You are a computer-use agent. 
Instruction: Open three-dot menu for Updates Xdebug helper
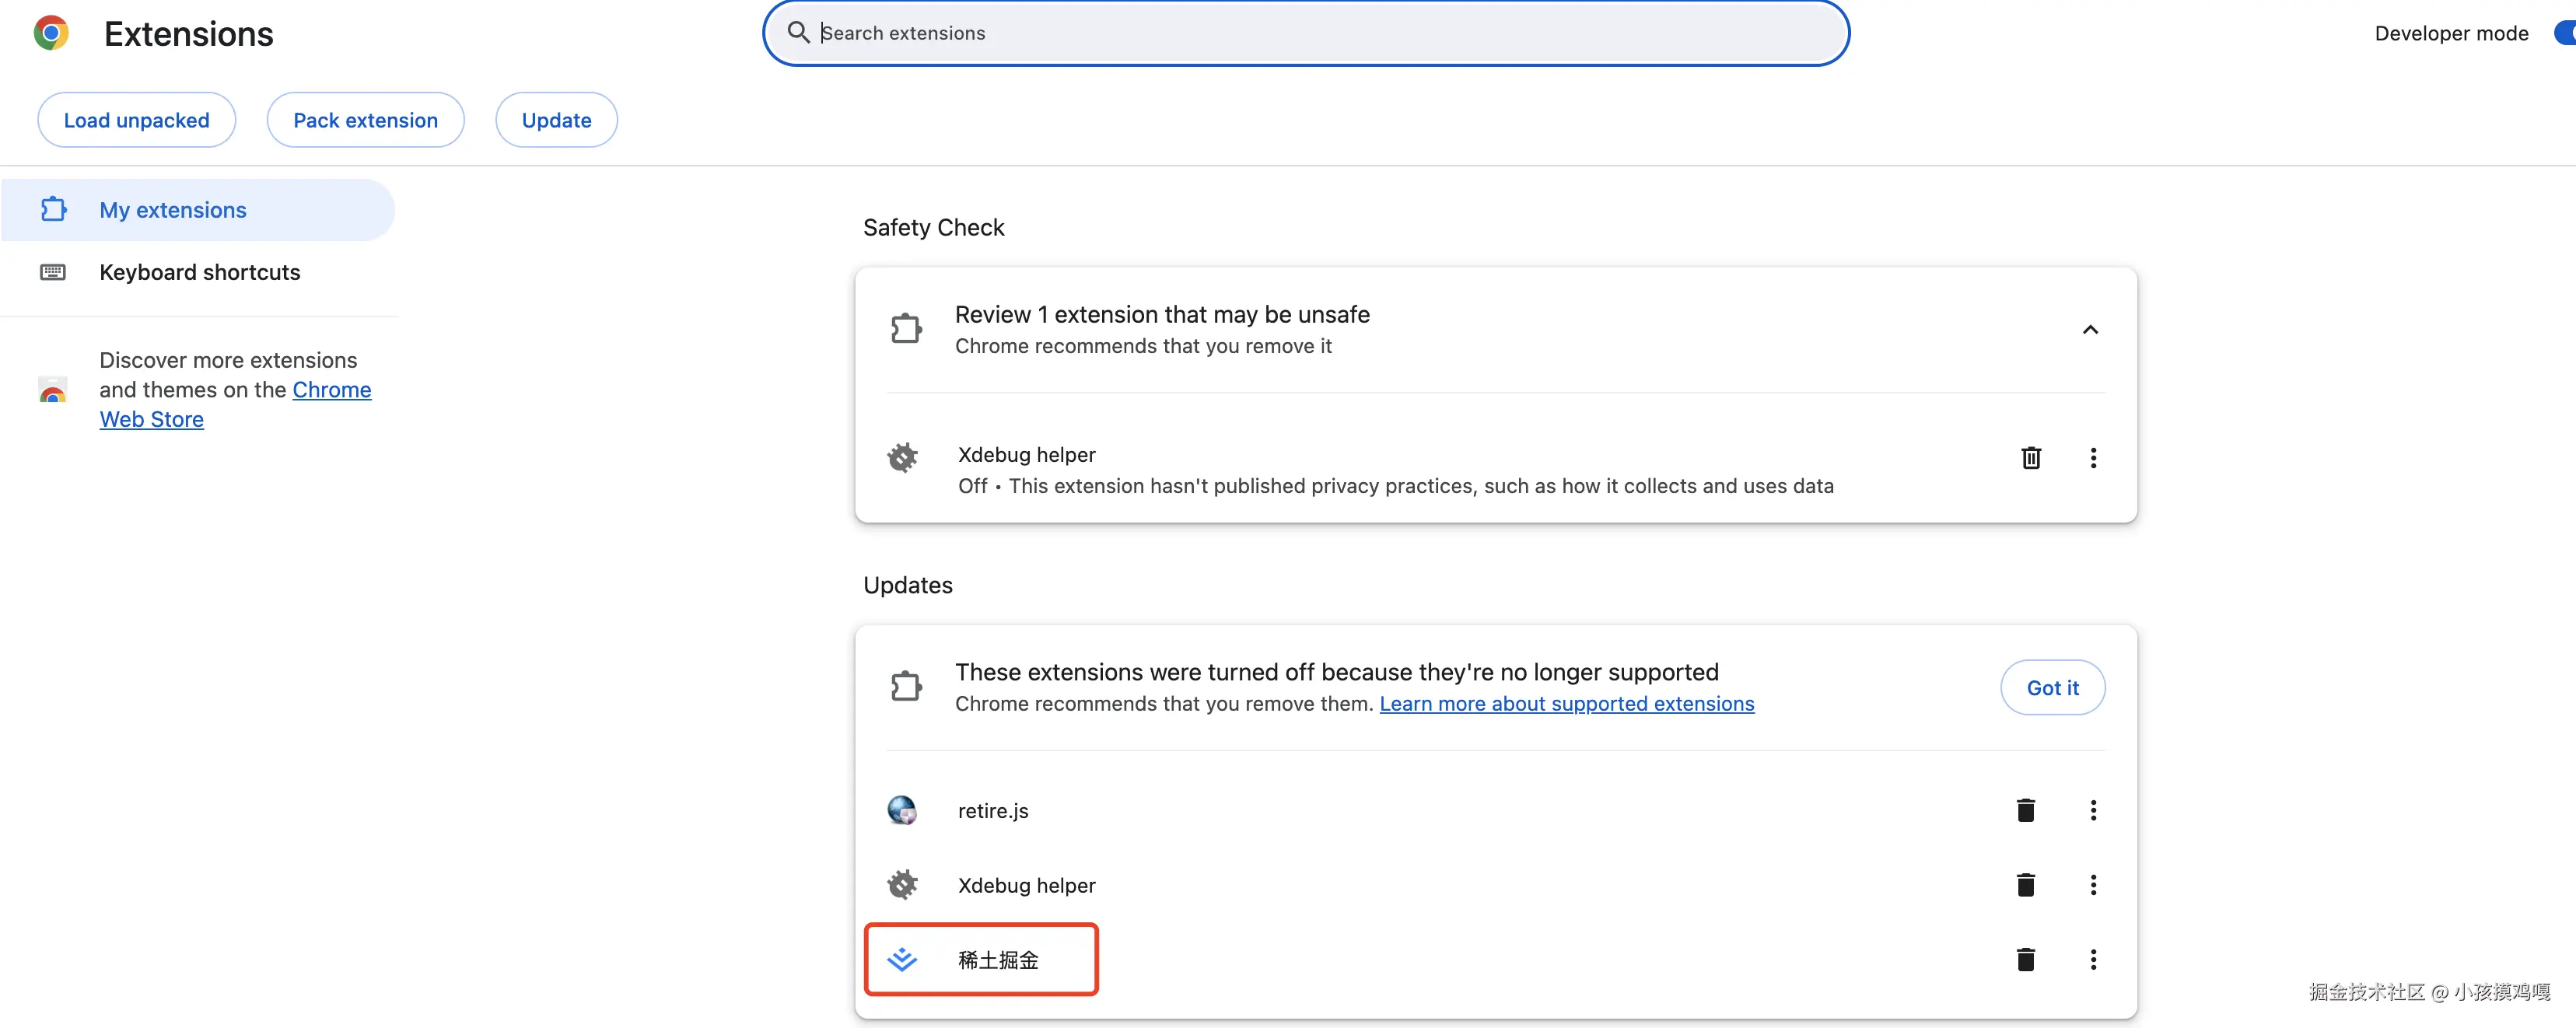(2093, 885)
